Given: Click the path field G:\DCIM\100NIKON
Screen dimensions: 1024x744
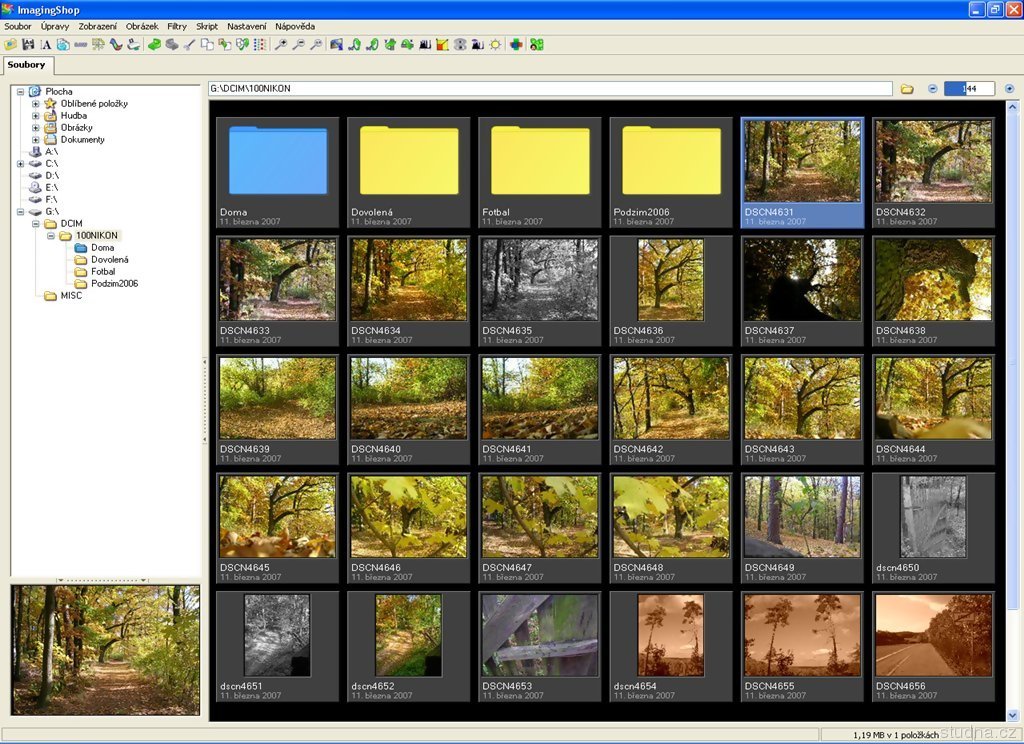Looking at the screenshot, I should click(550, 89).
